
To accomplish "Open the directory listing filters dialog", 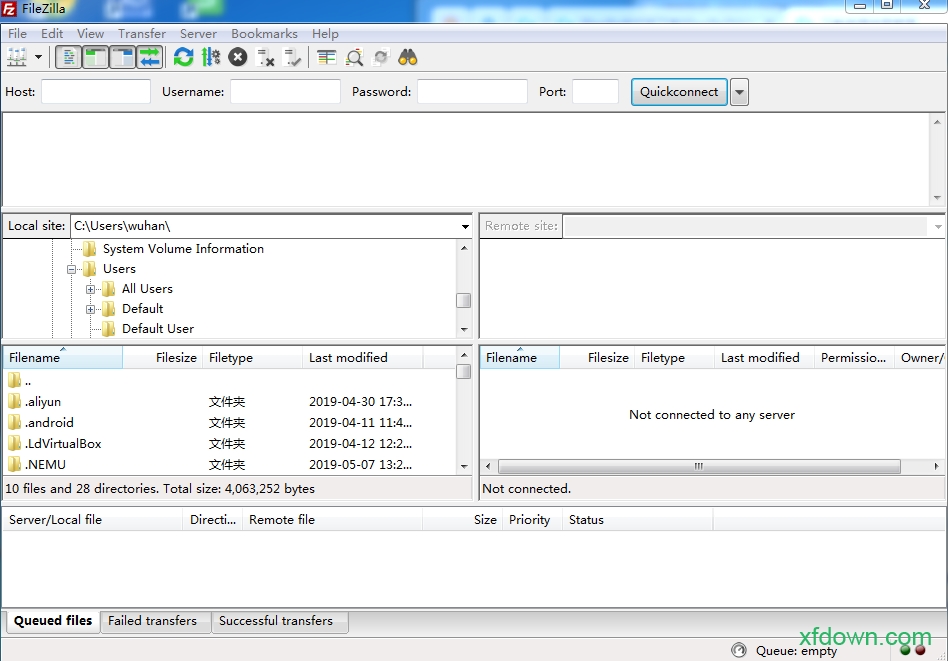I will click(327, 57).
